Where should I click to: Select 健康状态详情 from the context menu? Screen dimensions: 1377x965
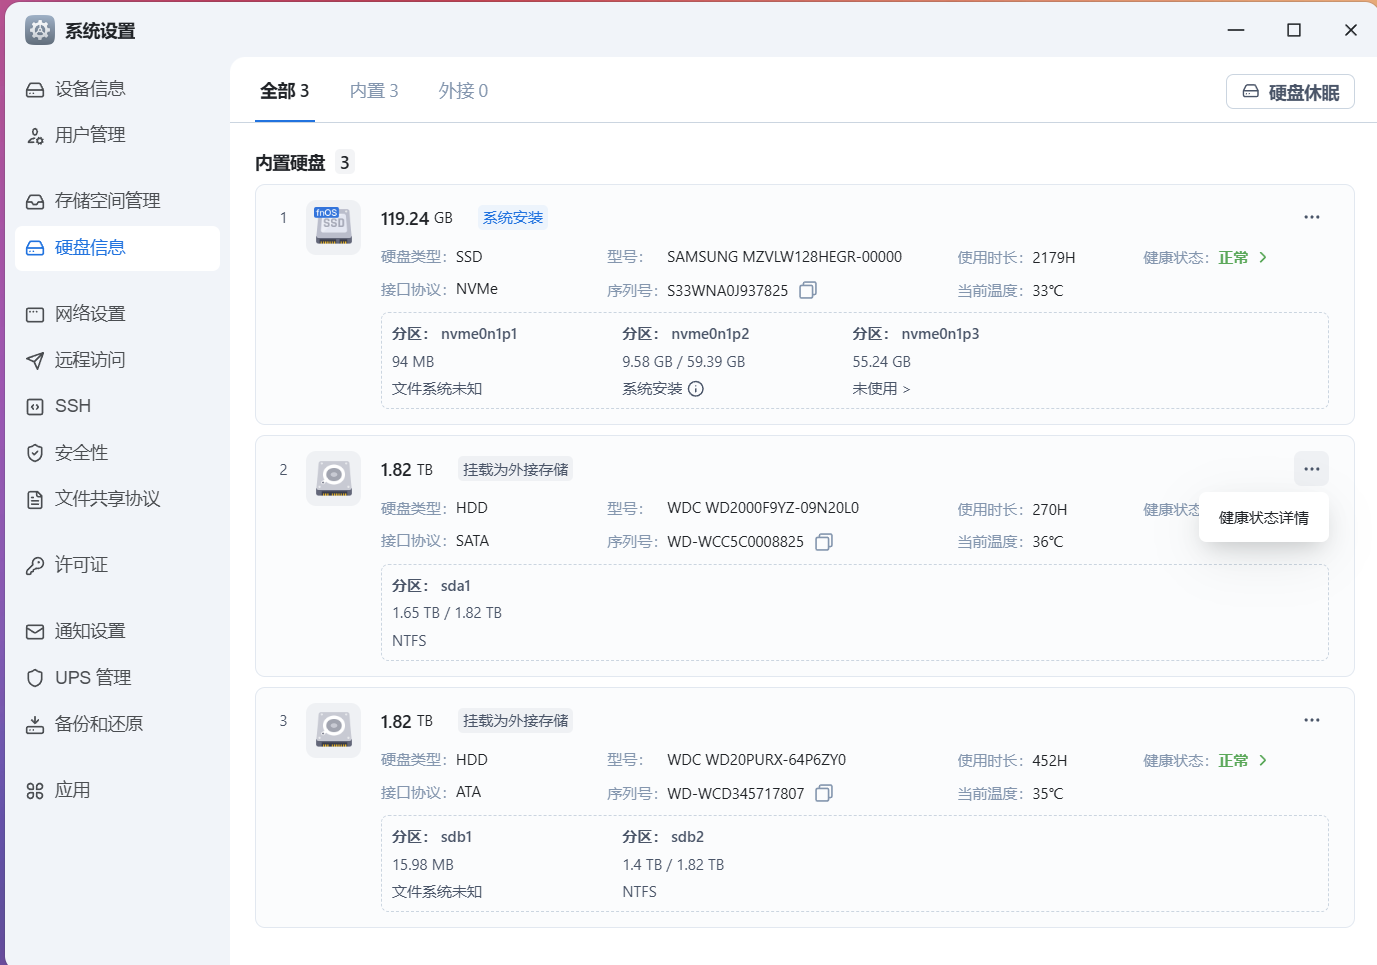[x=1263, y=517]
